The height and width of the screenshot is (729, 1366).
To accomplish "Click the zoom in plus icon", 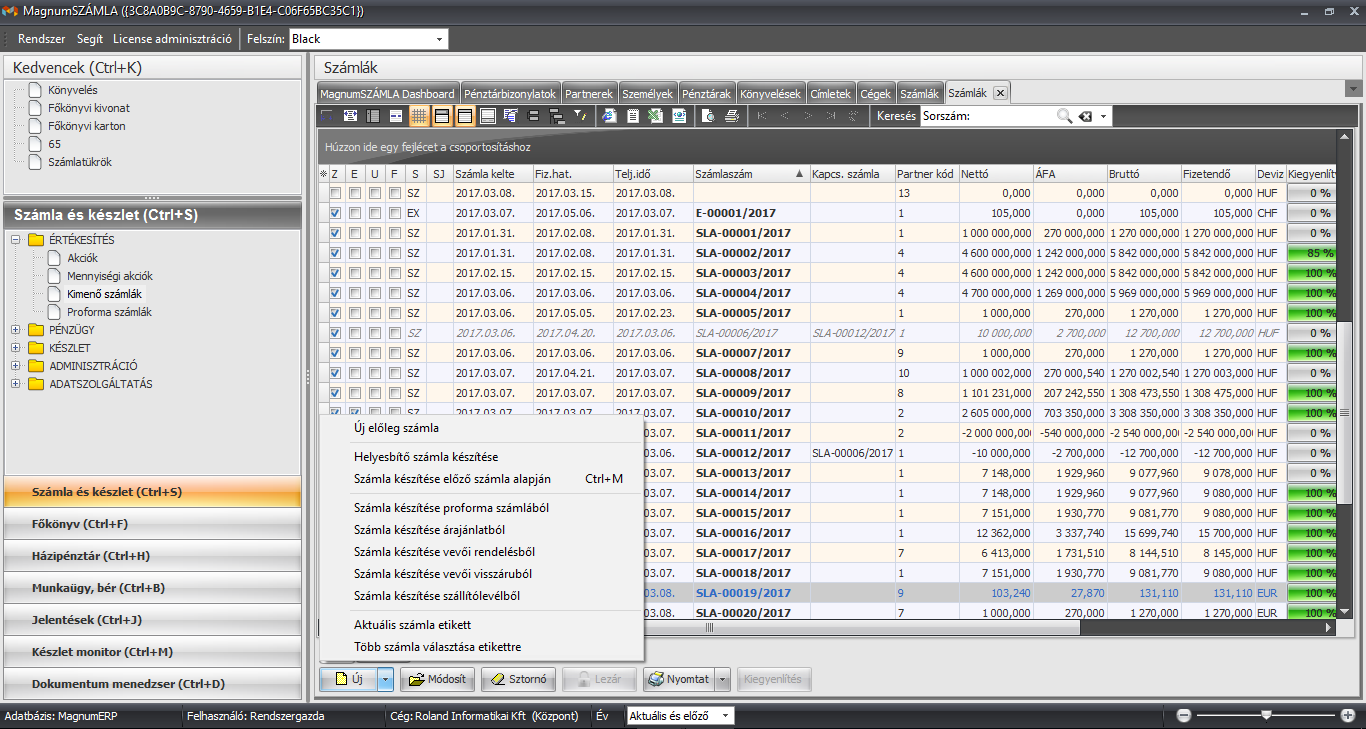I will click(x=1347, y=716).
